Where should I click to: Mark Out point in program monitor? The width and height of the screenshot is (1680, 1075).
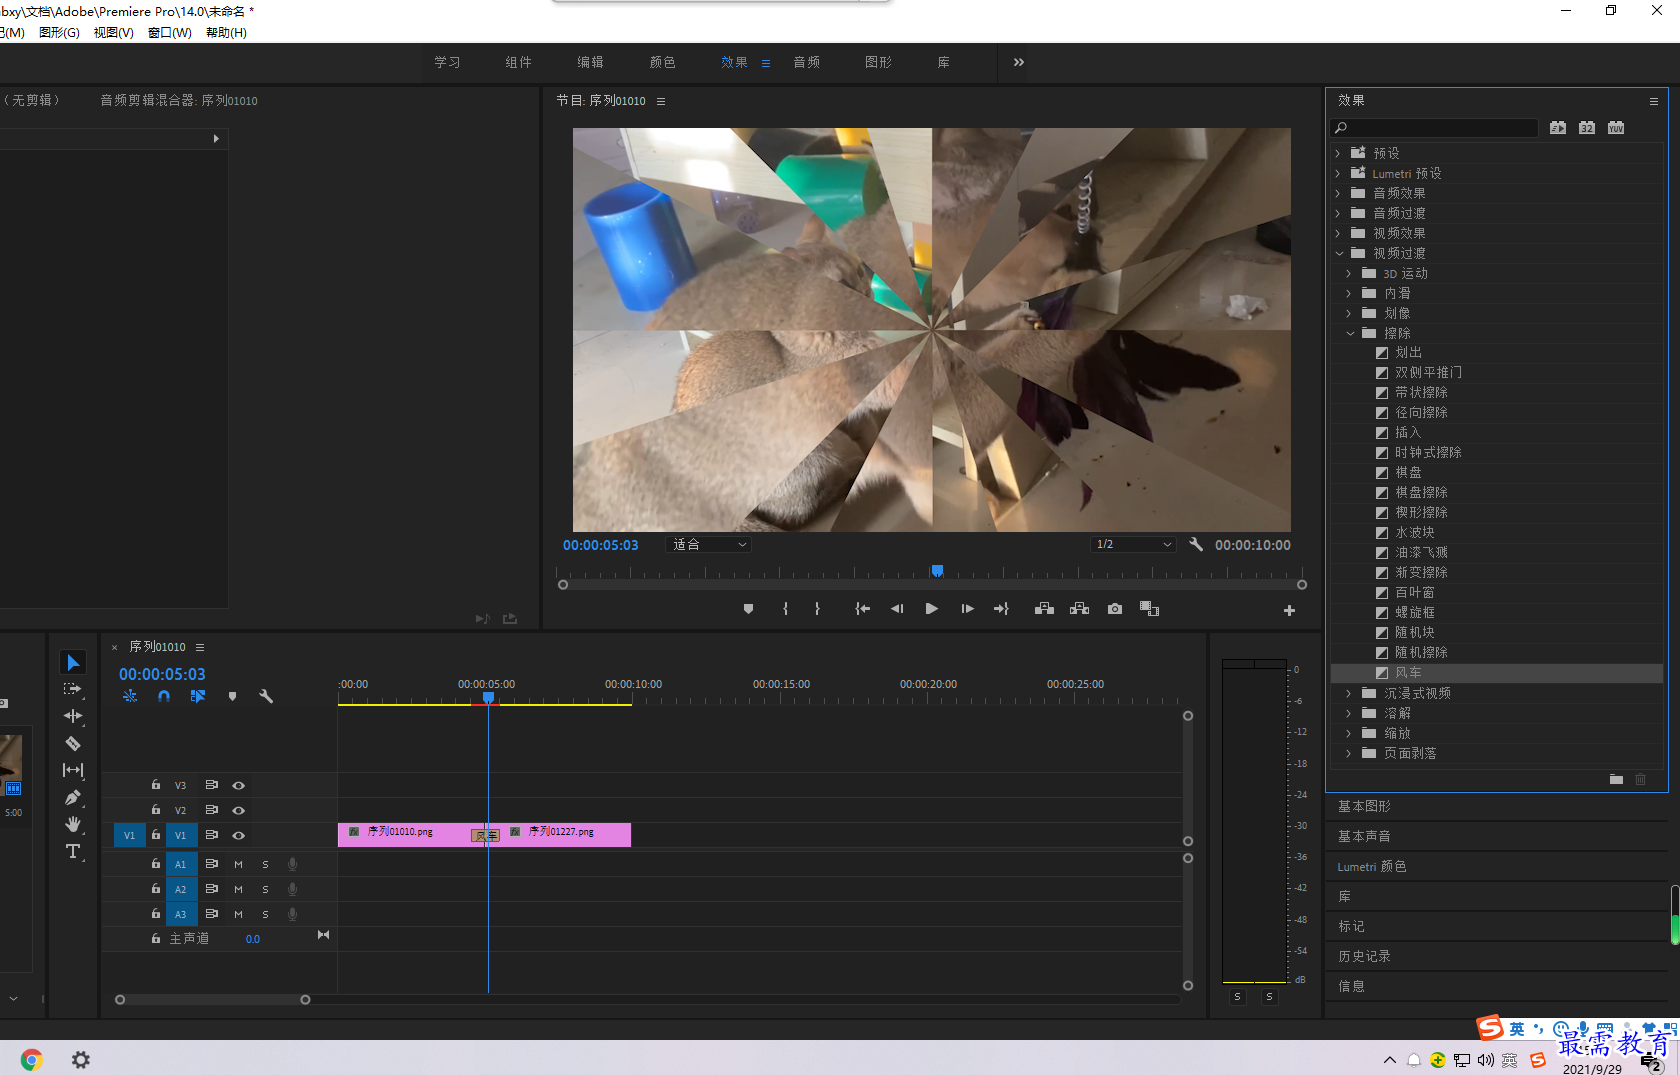coord(817,609)
